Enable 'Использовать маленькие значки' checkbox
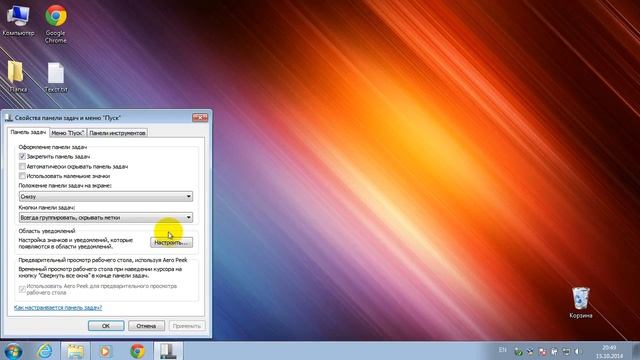Viewport: 640px width, 360px height. 22,176
